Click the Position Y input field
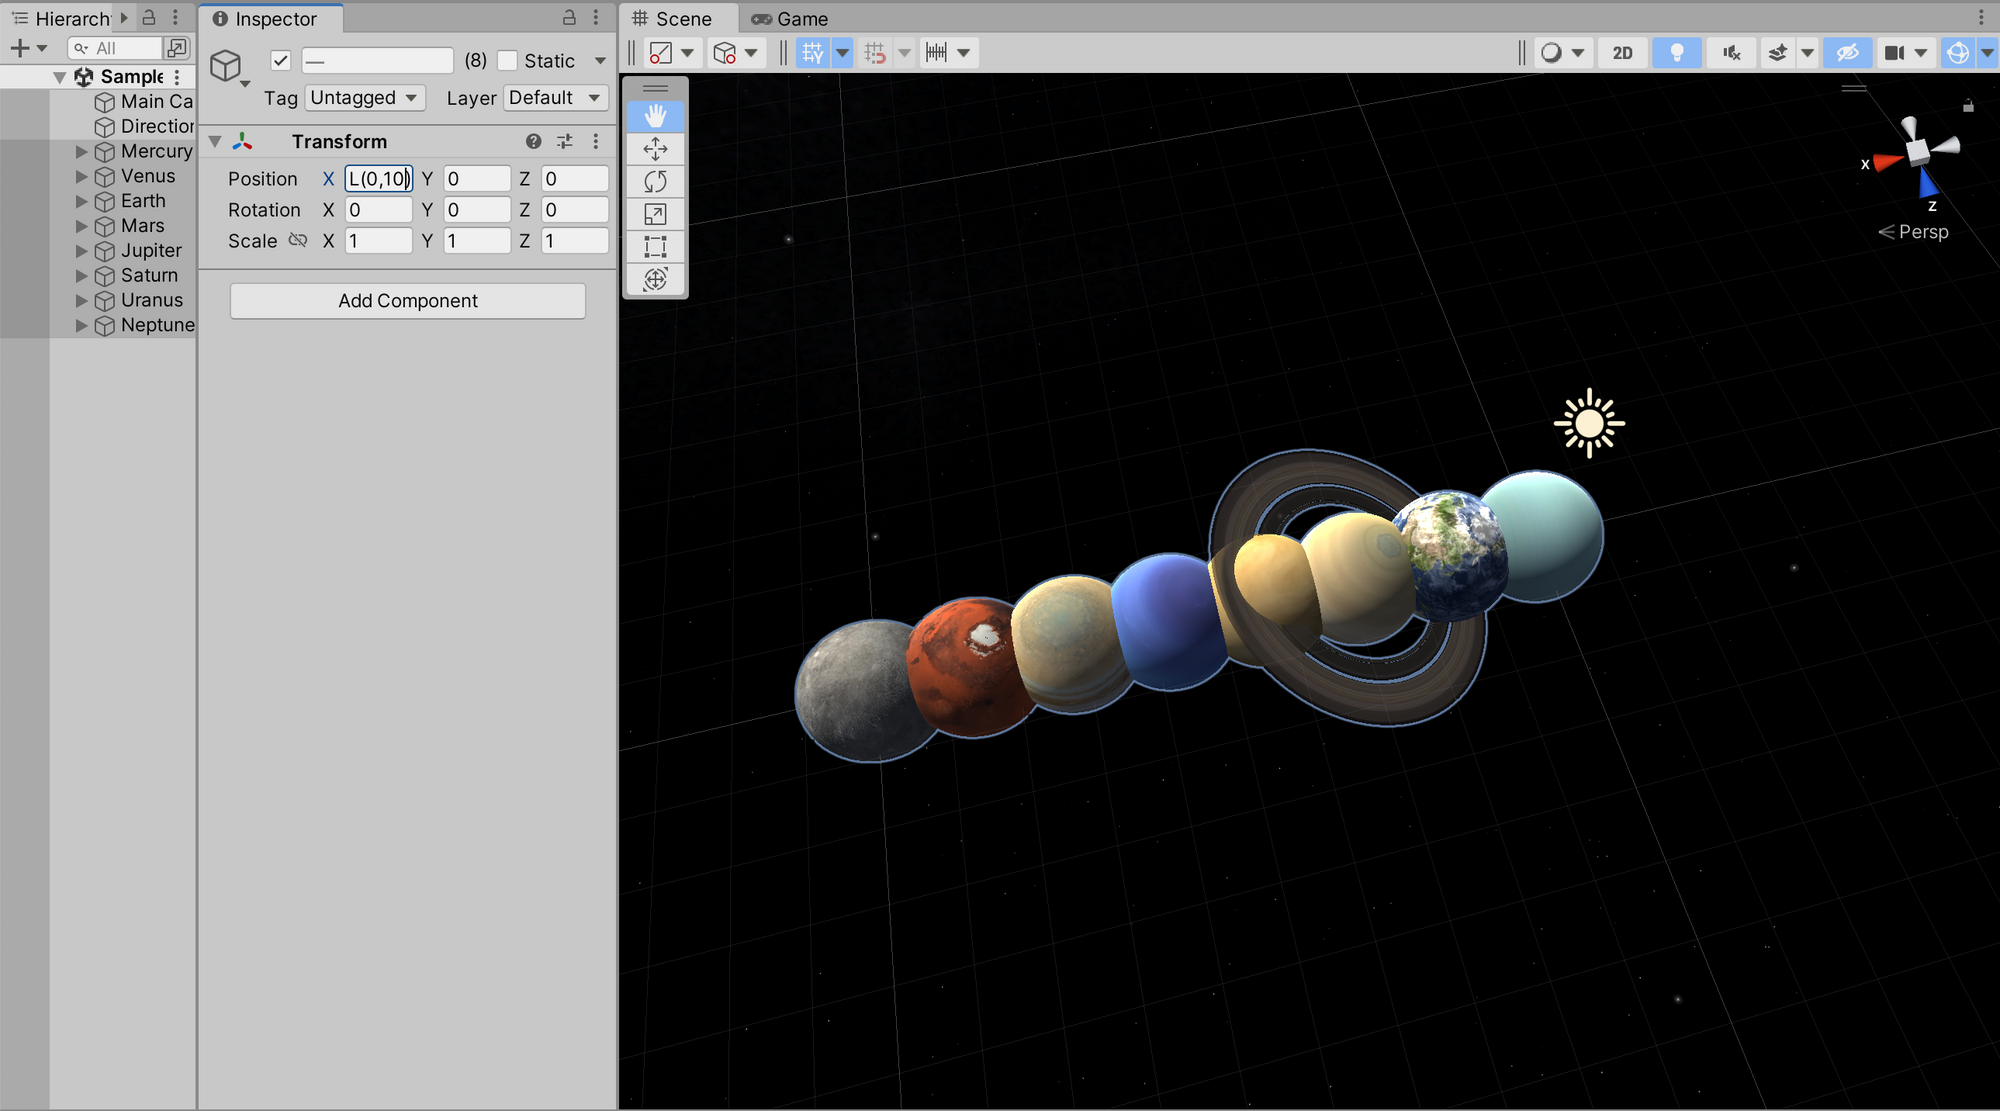This screenshot has height=1111, width=2000. 476,179
